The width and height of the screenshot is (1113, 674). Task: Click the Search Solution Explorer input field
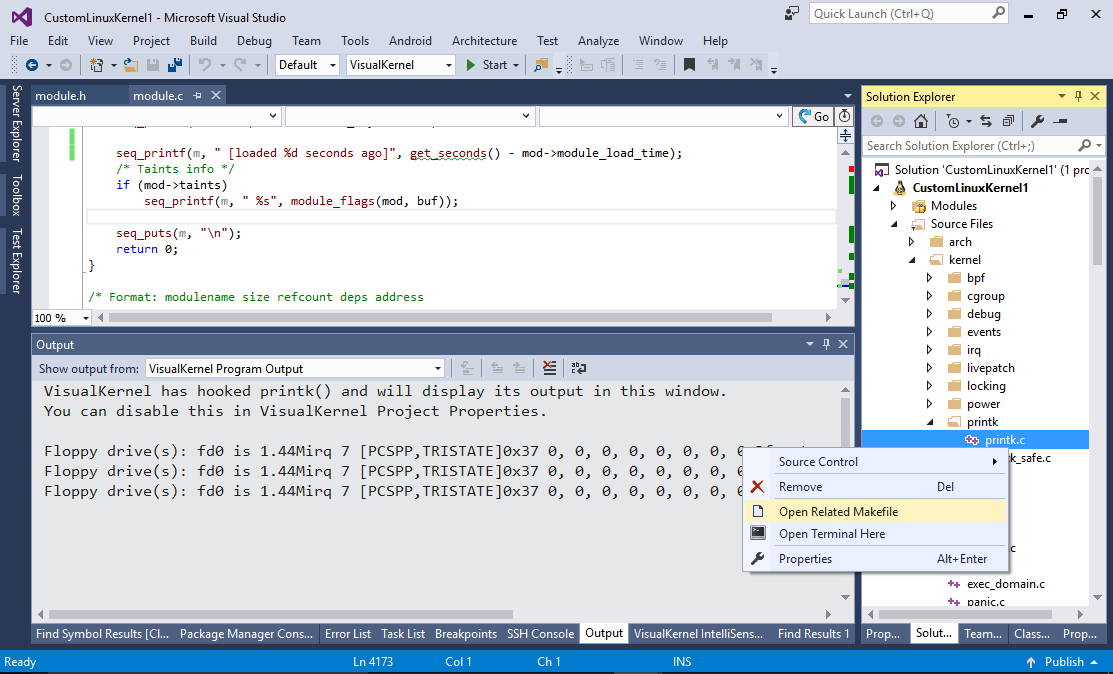click(972, 145)
